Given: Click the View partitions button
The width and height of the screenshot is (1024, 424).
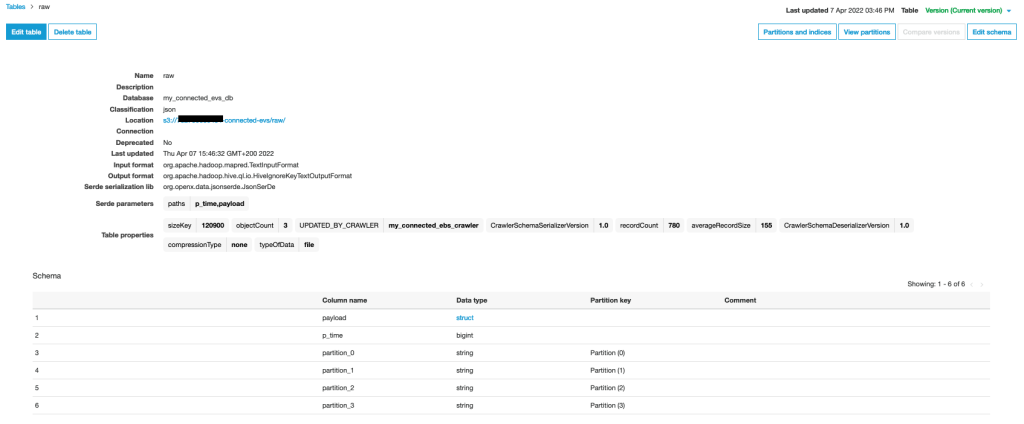Looking at the screenshot, I should coord(866,32).
